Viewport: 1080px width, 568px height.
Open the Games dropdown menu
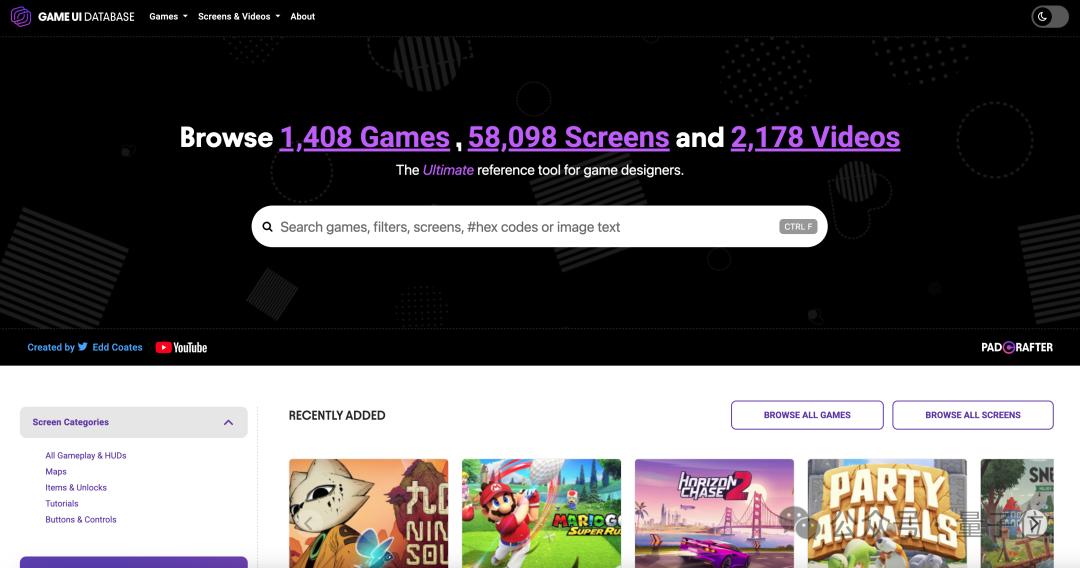tap(168, 16)
